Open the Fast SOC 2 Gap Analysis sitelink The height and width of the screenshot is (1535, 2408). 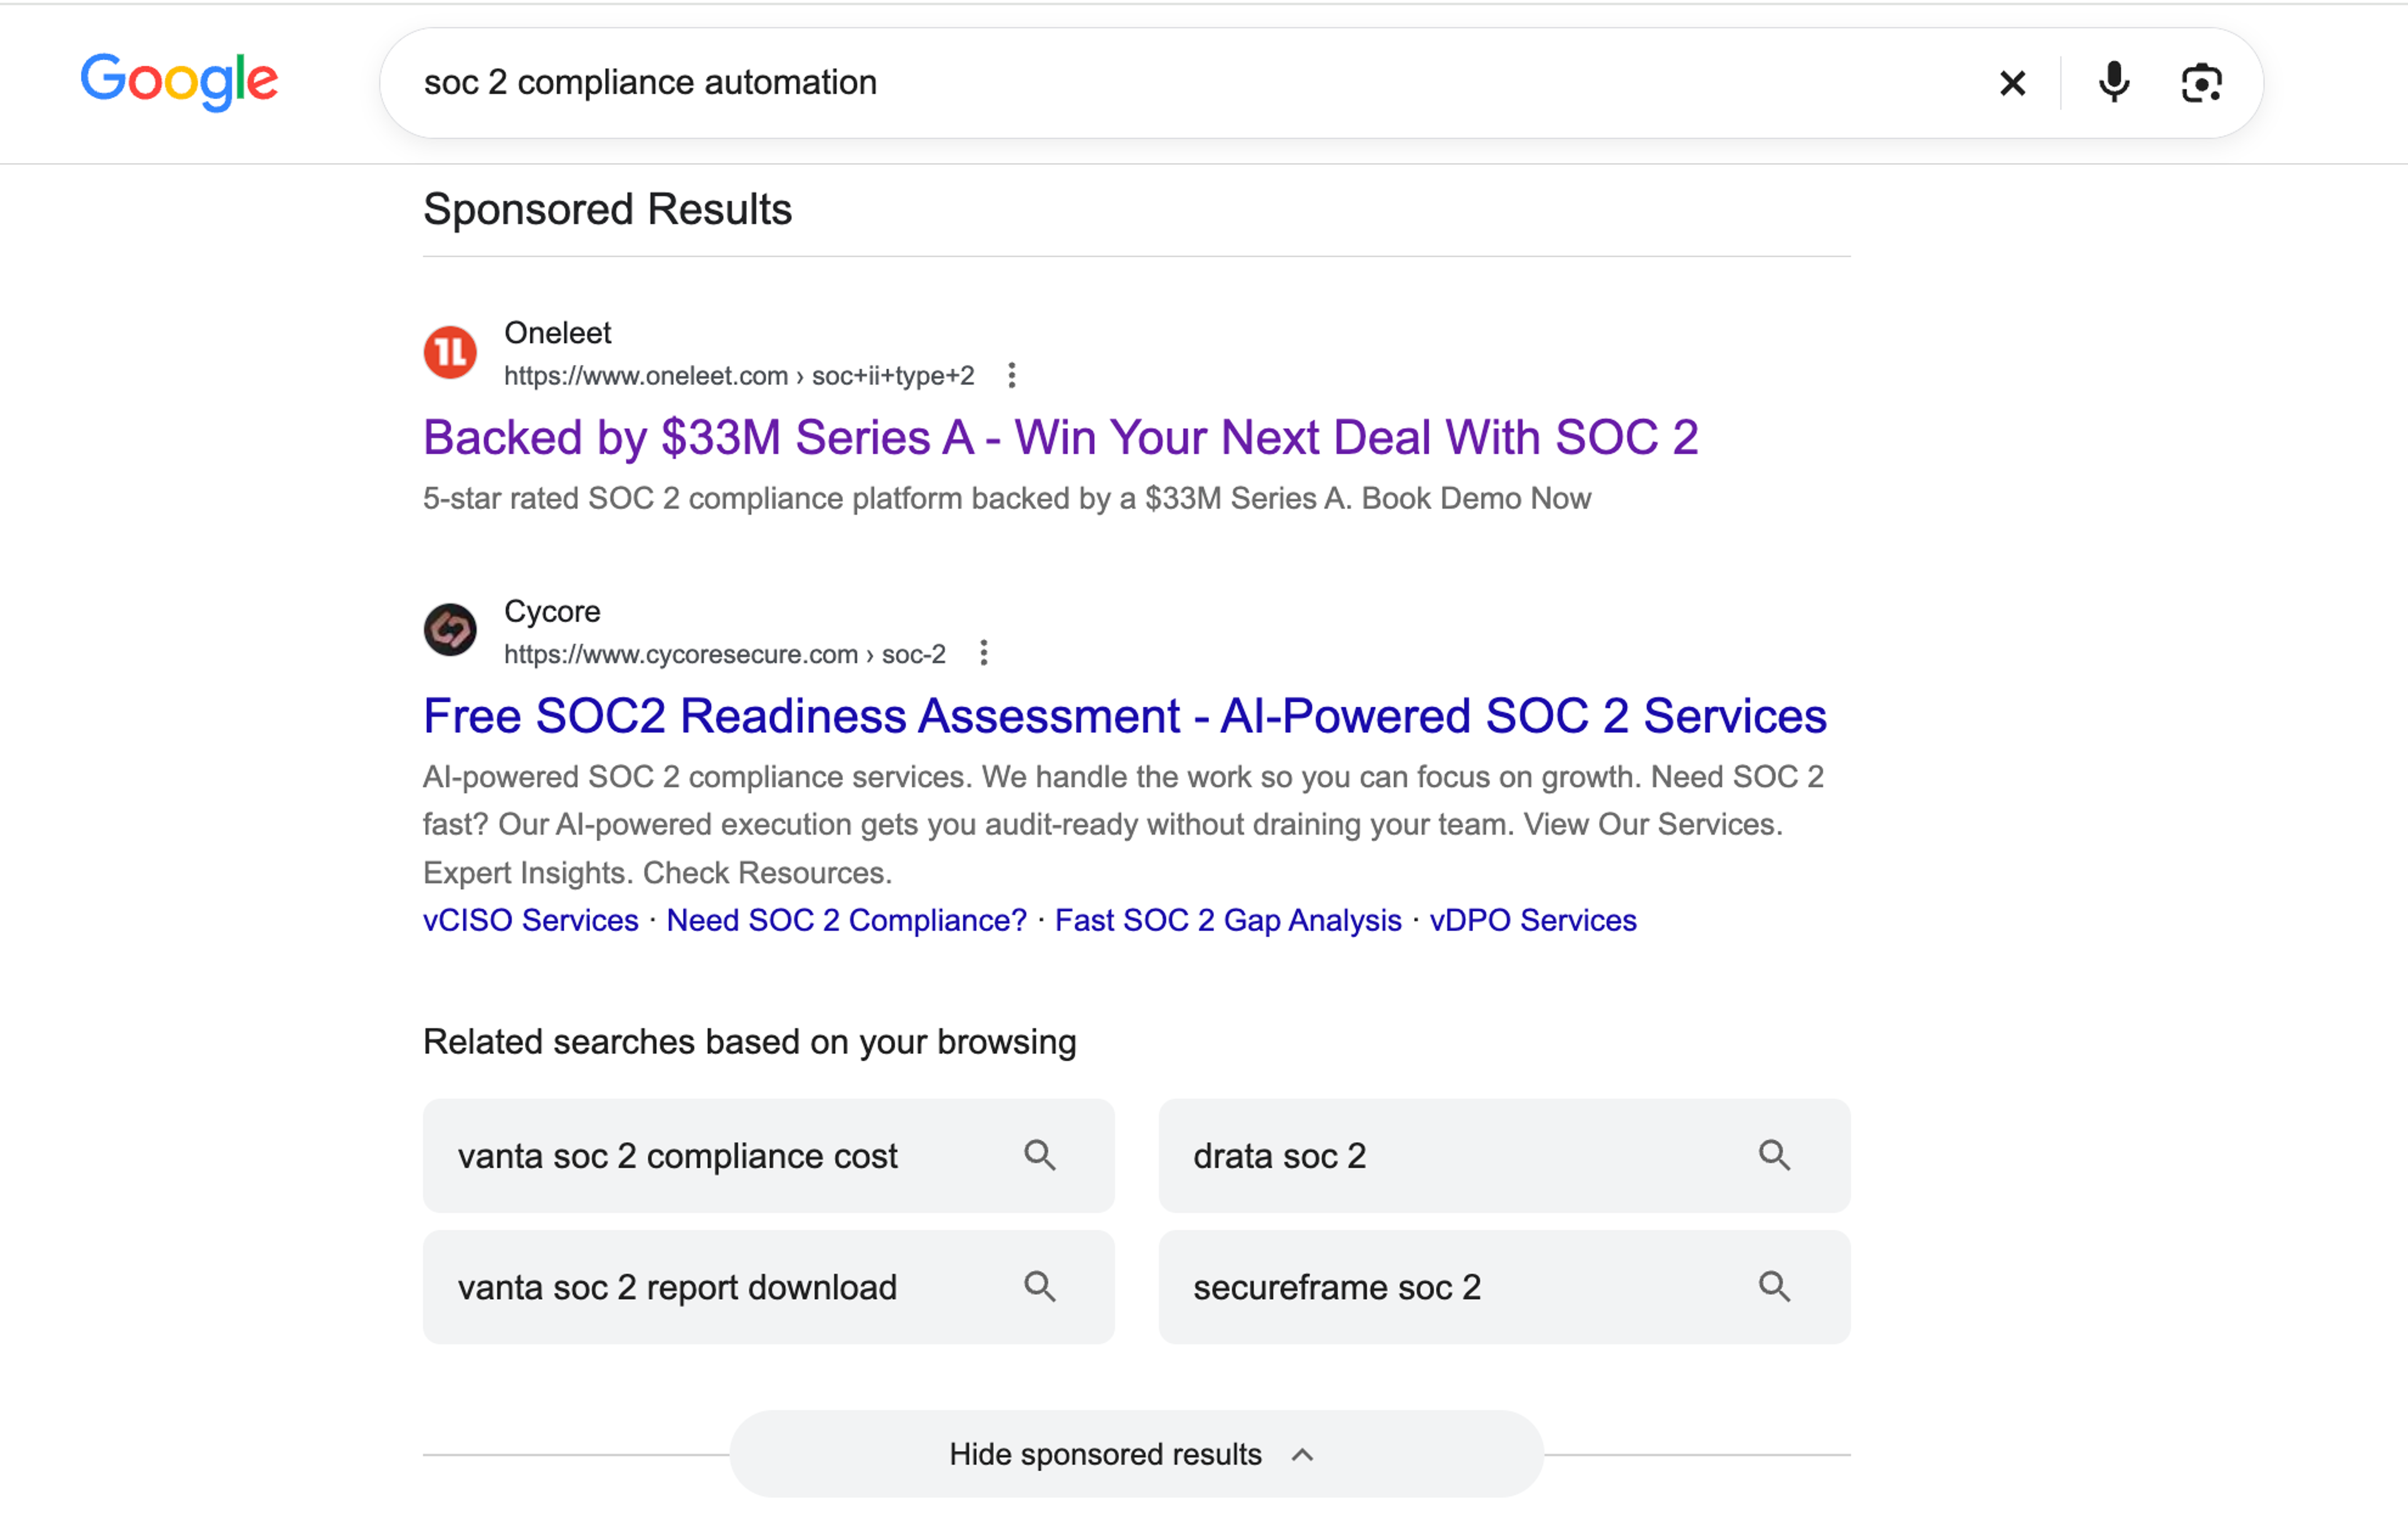click(x=1228, y=920)
